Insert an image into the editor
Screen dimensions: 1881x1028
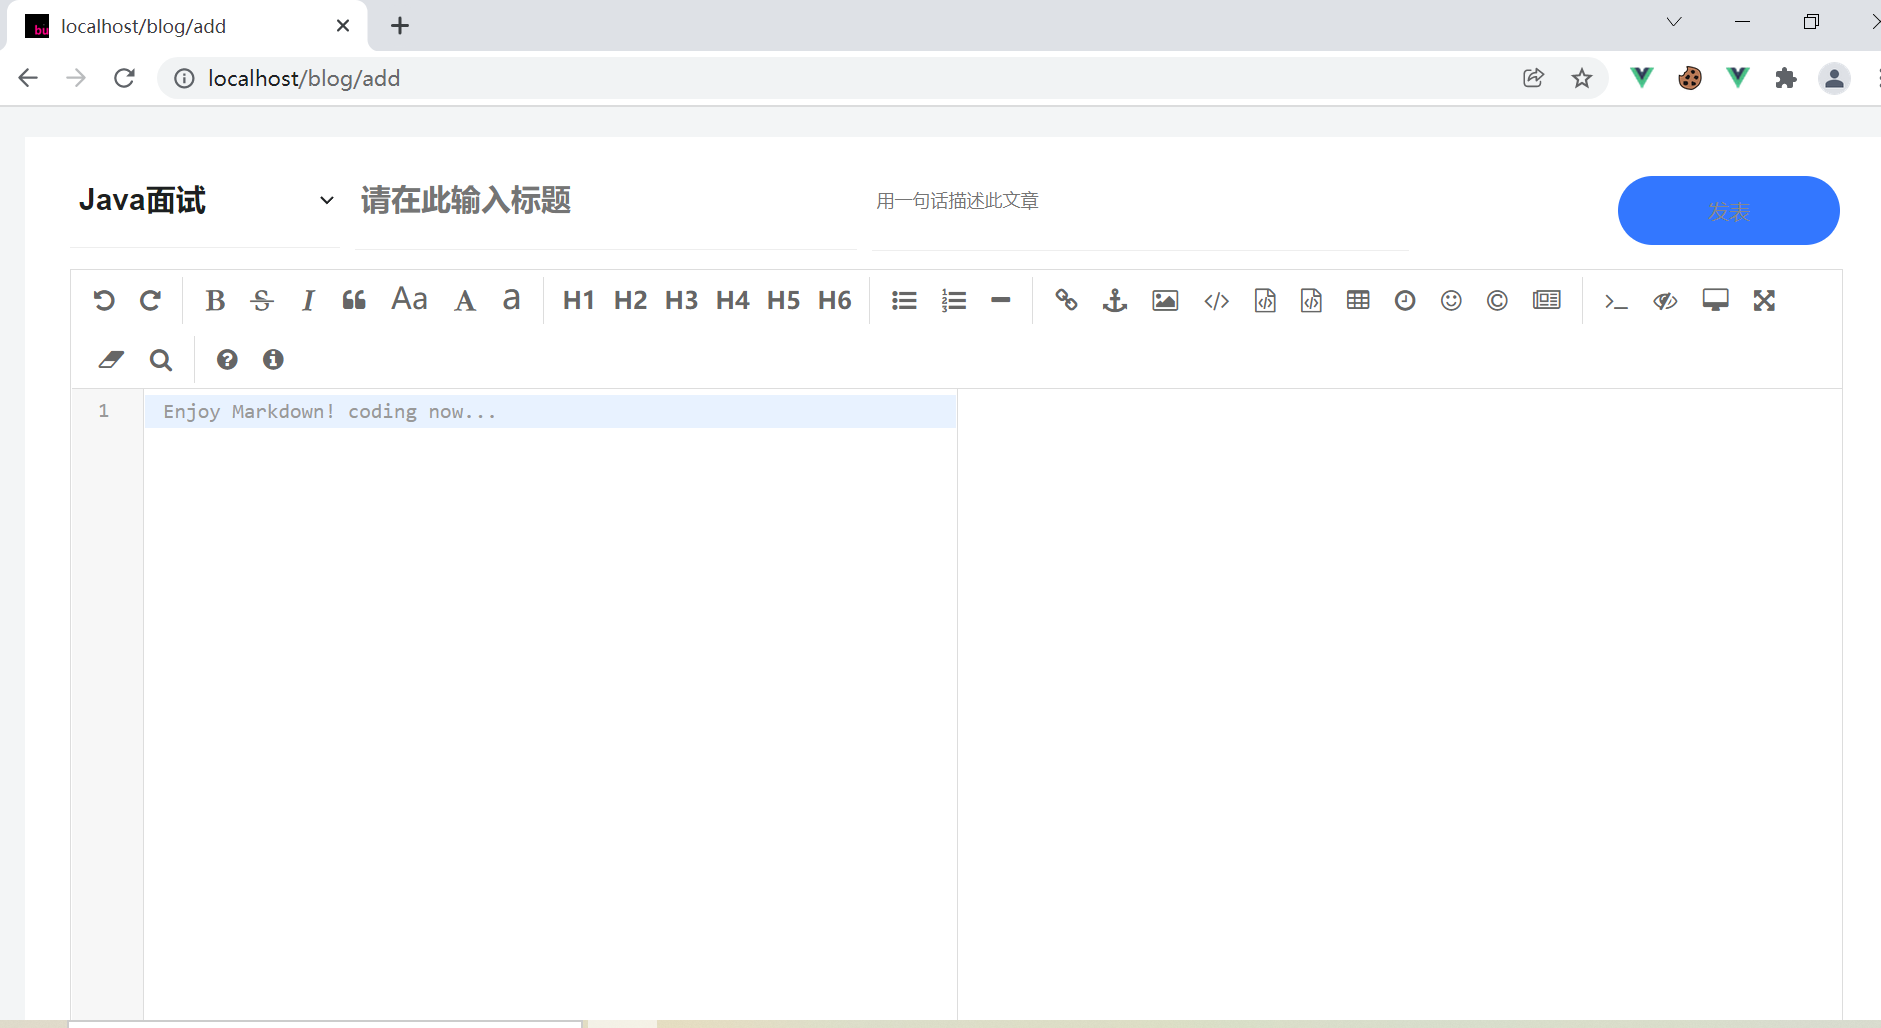1163,300
